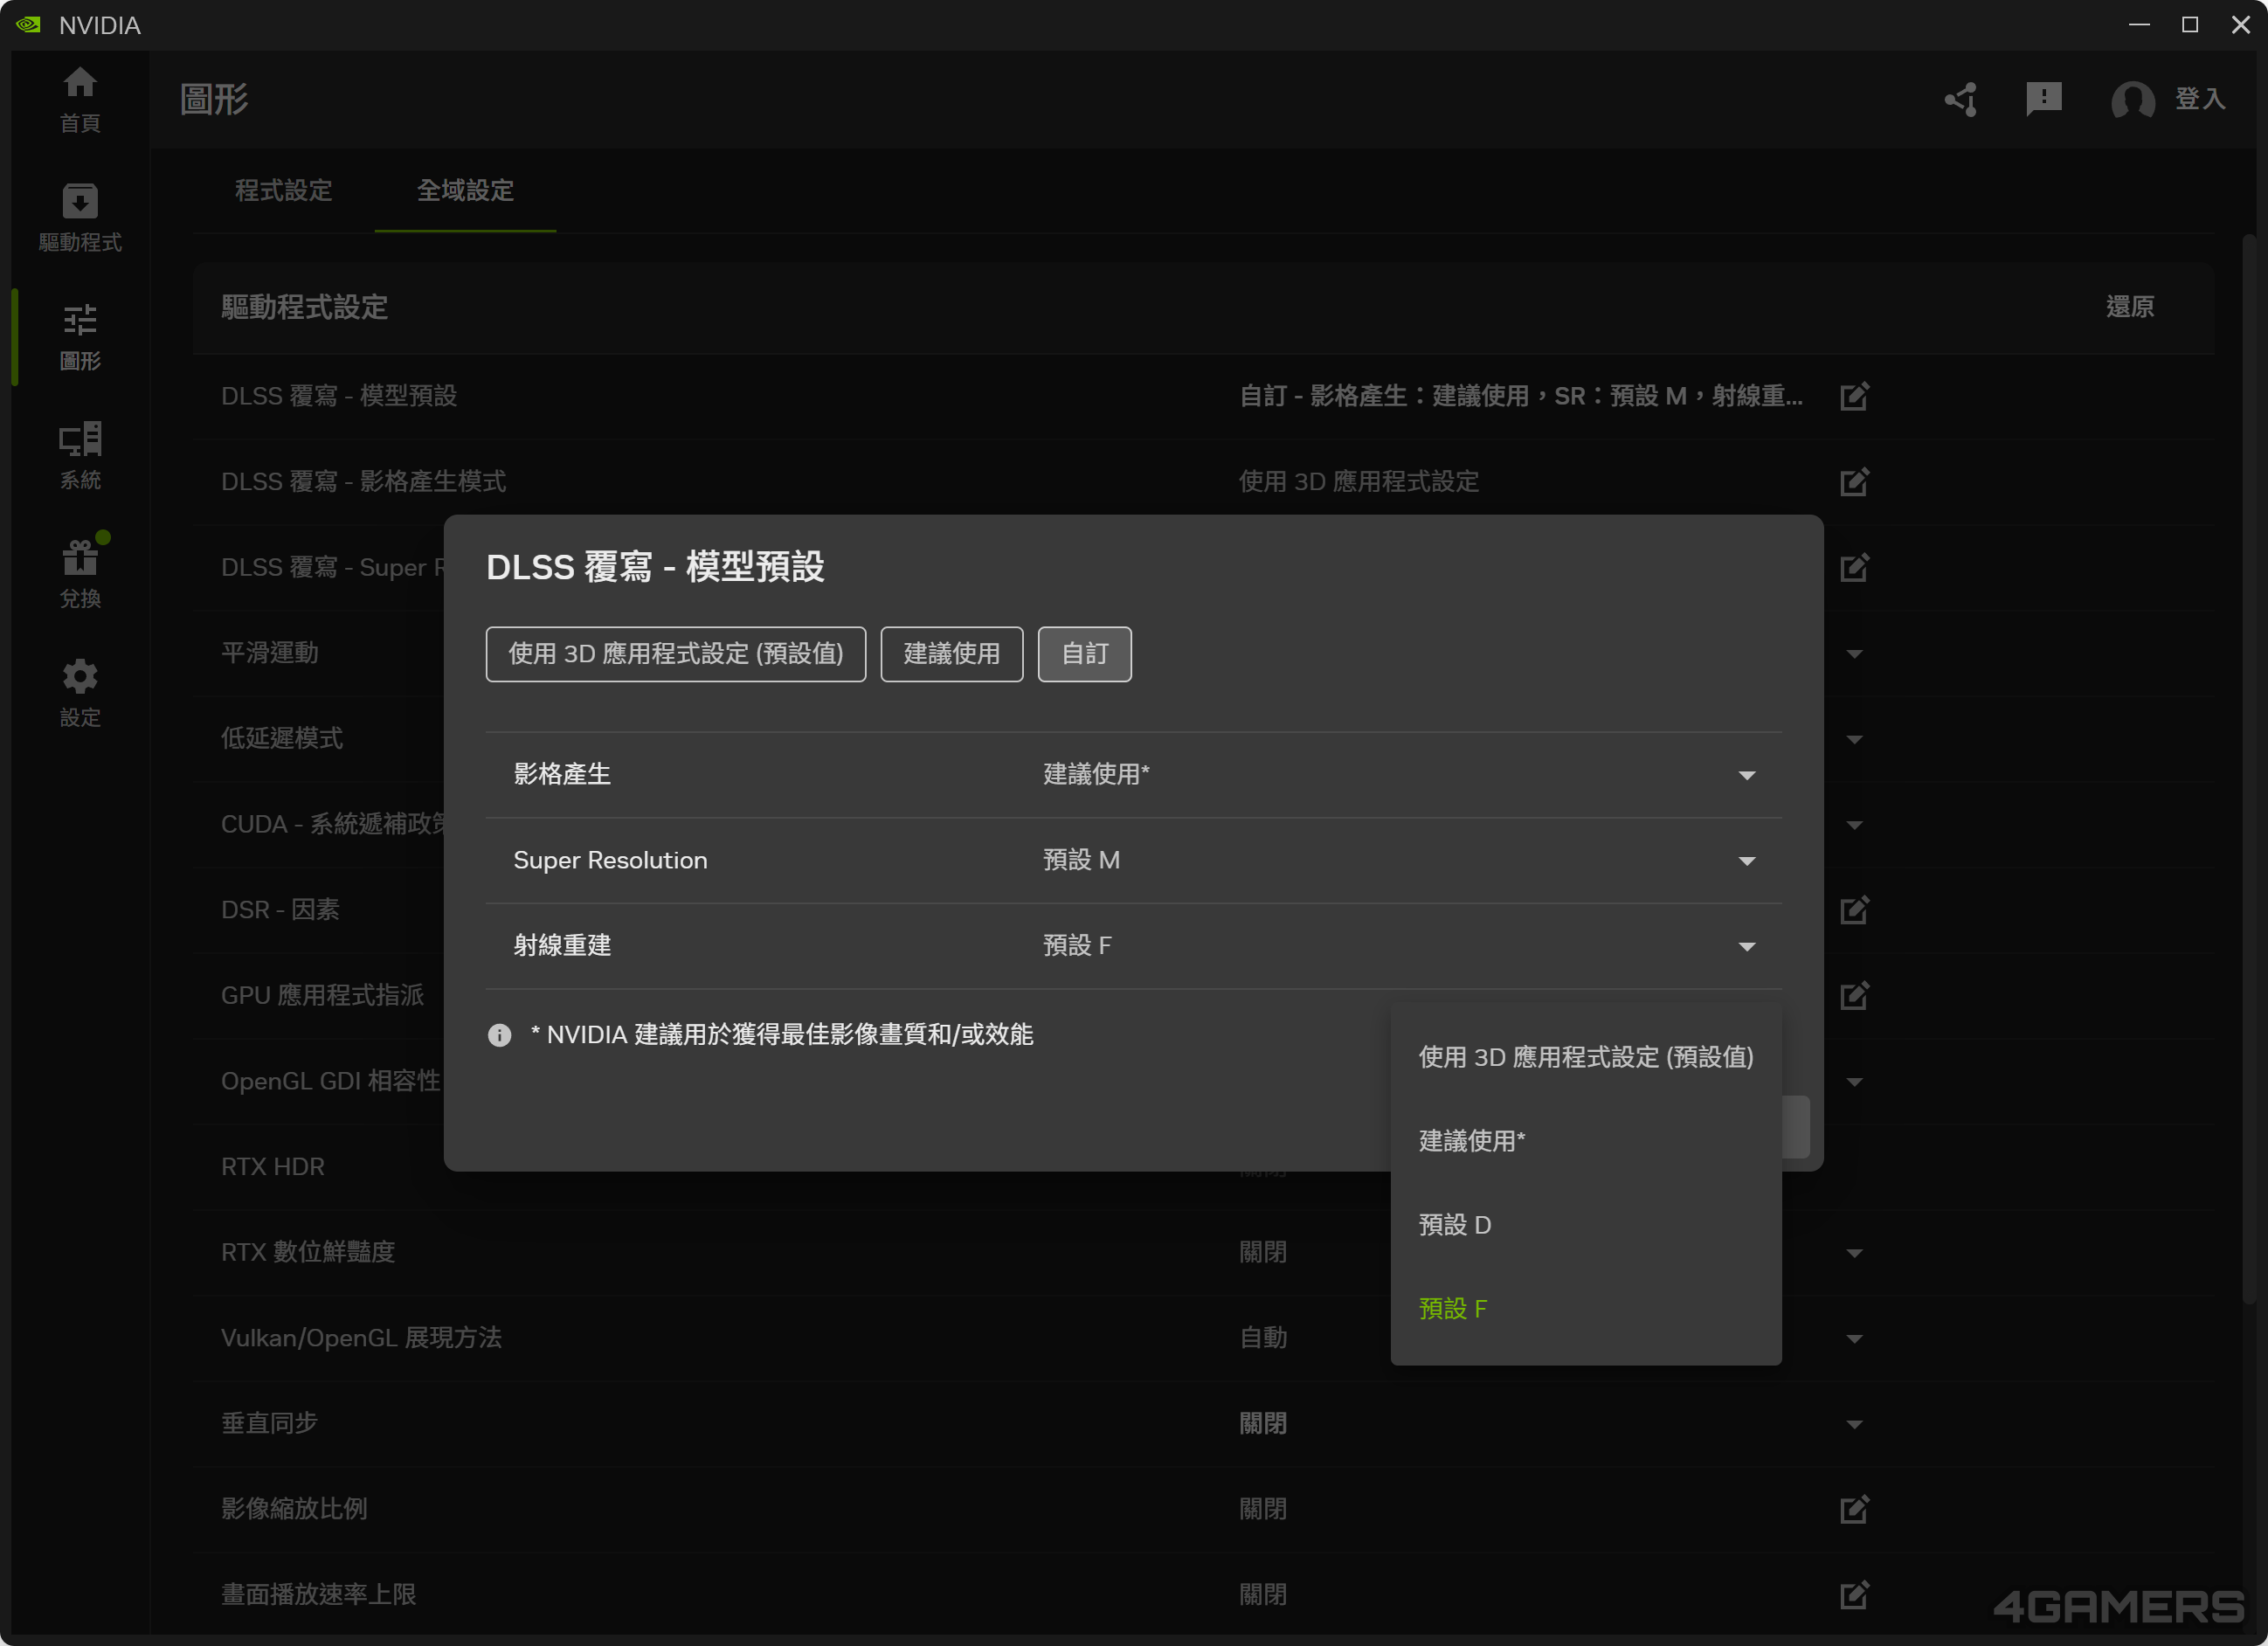This screenshot has width=2268, height=1646.
Task: Edit 影像縮放比例 pencil icon
Action: click(x=1854, y=1509)
